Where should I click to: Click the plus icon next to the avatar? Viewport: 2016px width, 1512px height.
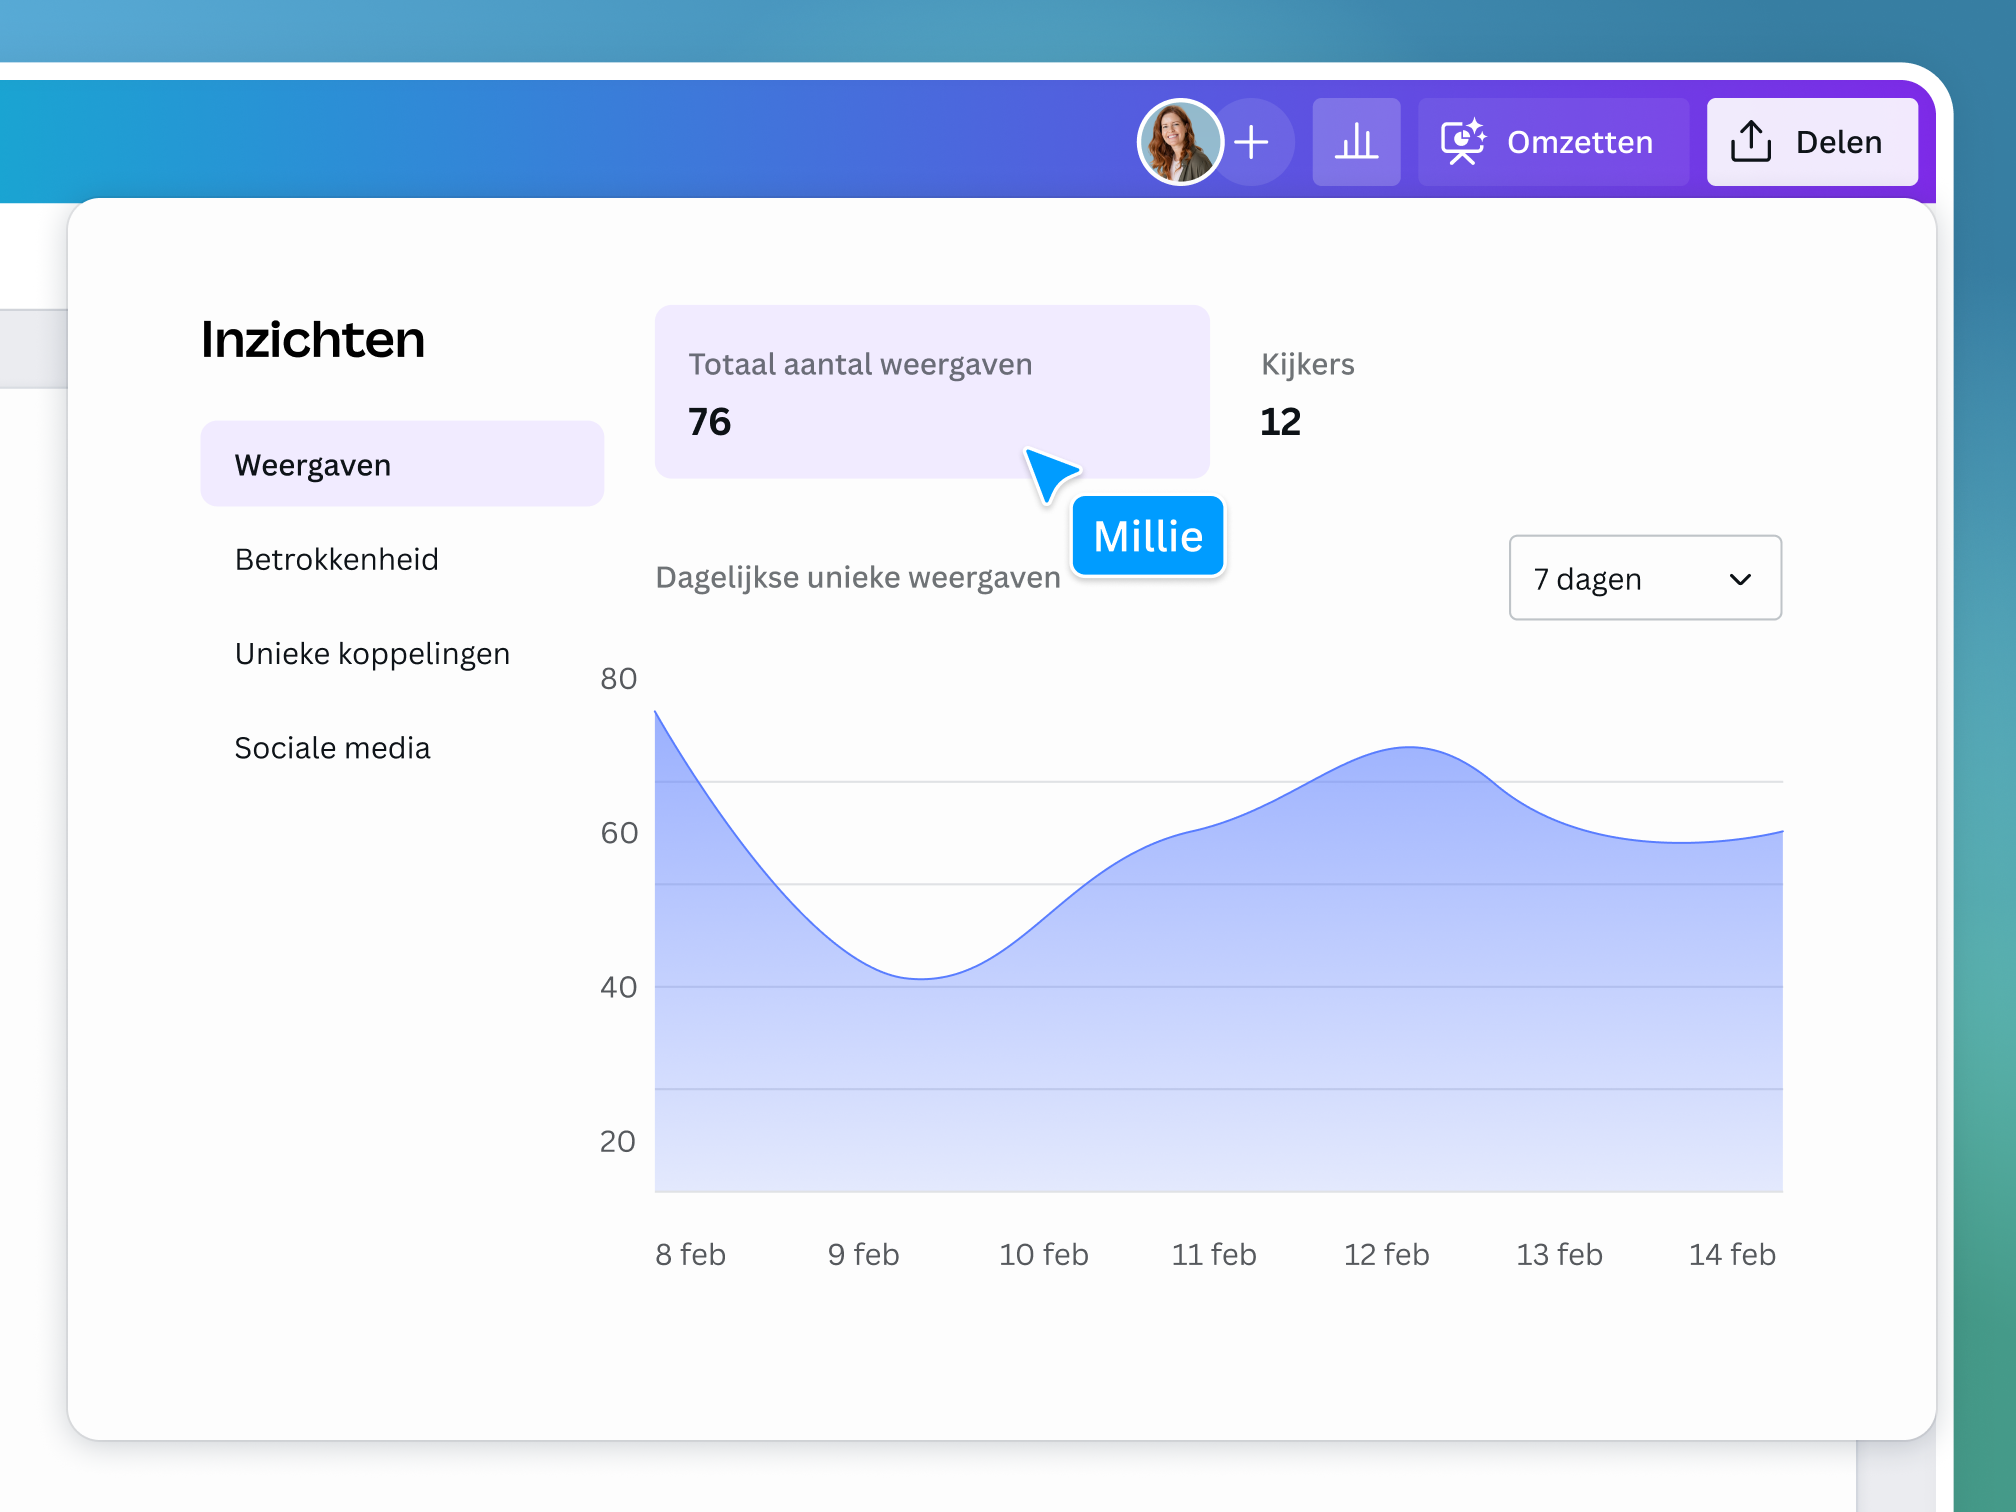coord(1252,142)
